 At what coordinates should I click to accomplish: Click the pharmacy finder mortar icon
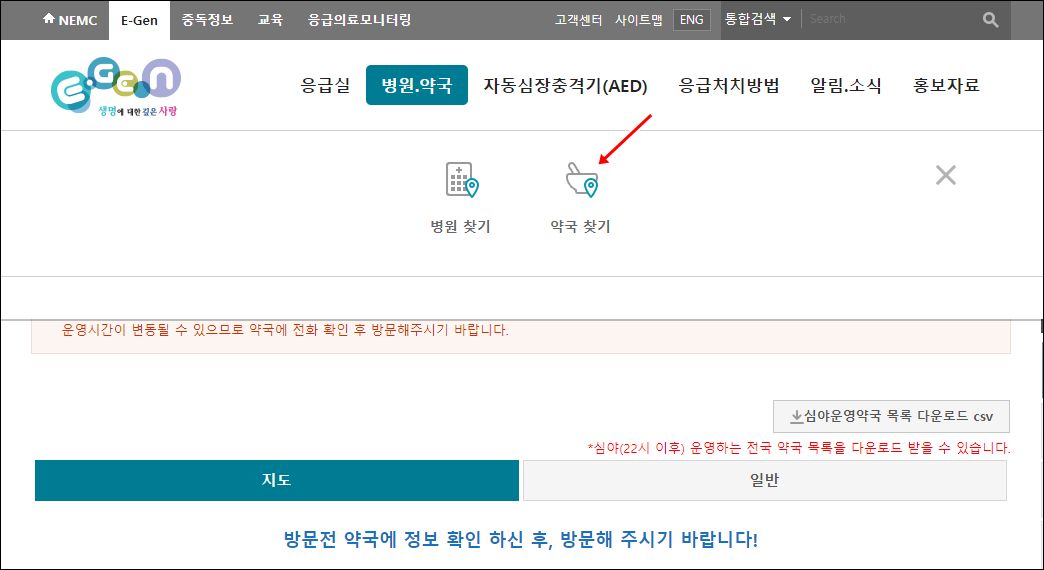tap(582, 180)
